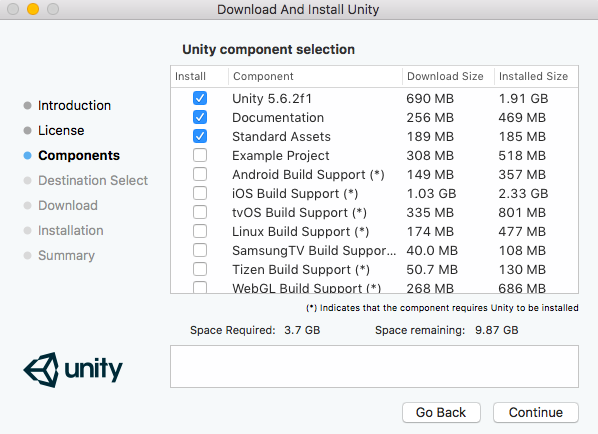Click the Space Required 3.7 GB value

pos(302,330)
